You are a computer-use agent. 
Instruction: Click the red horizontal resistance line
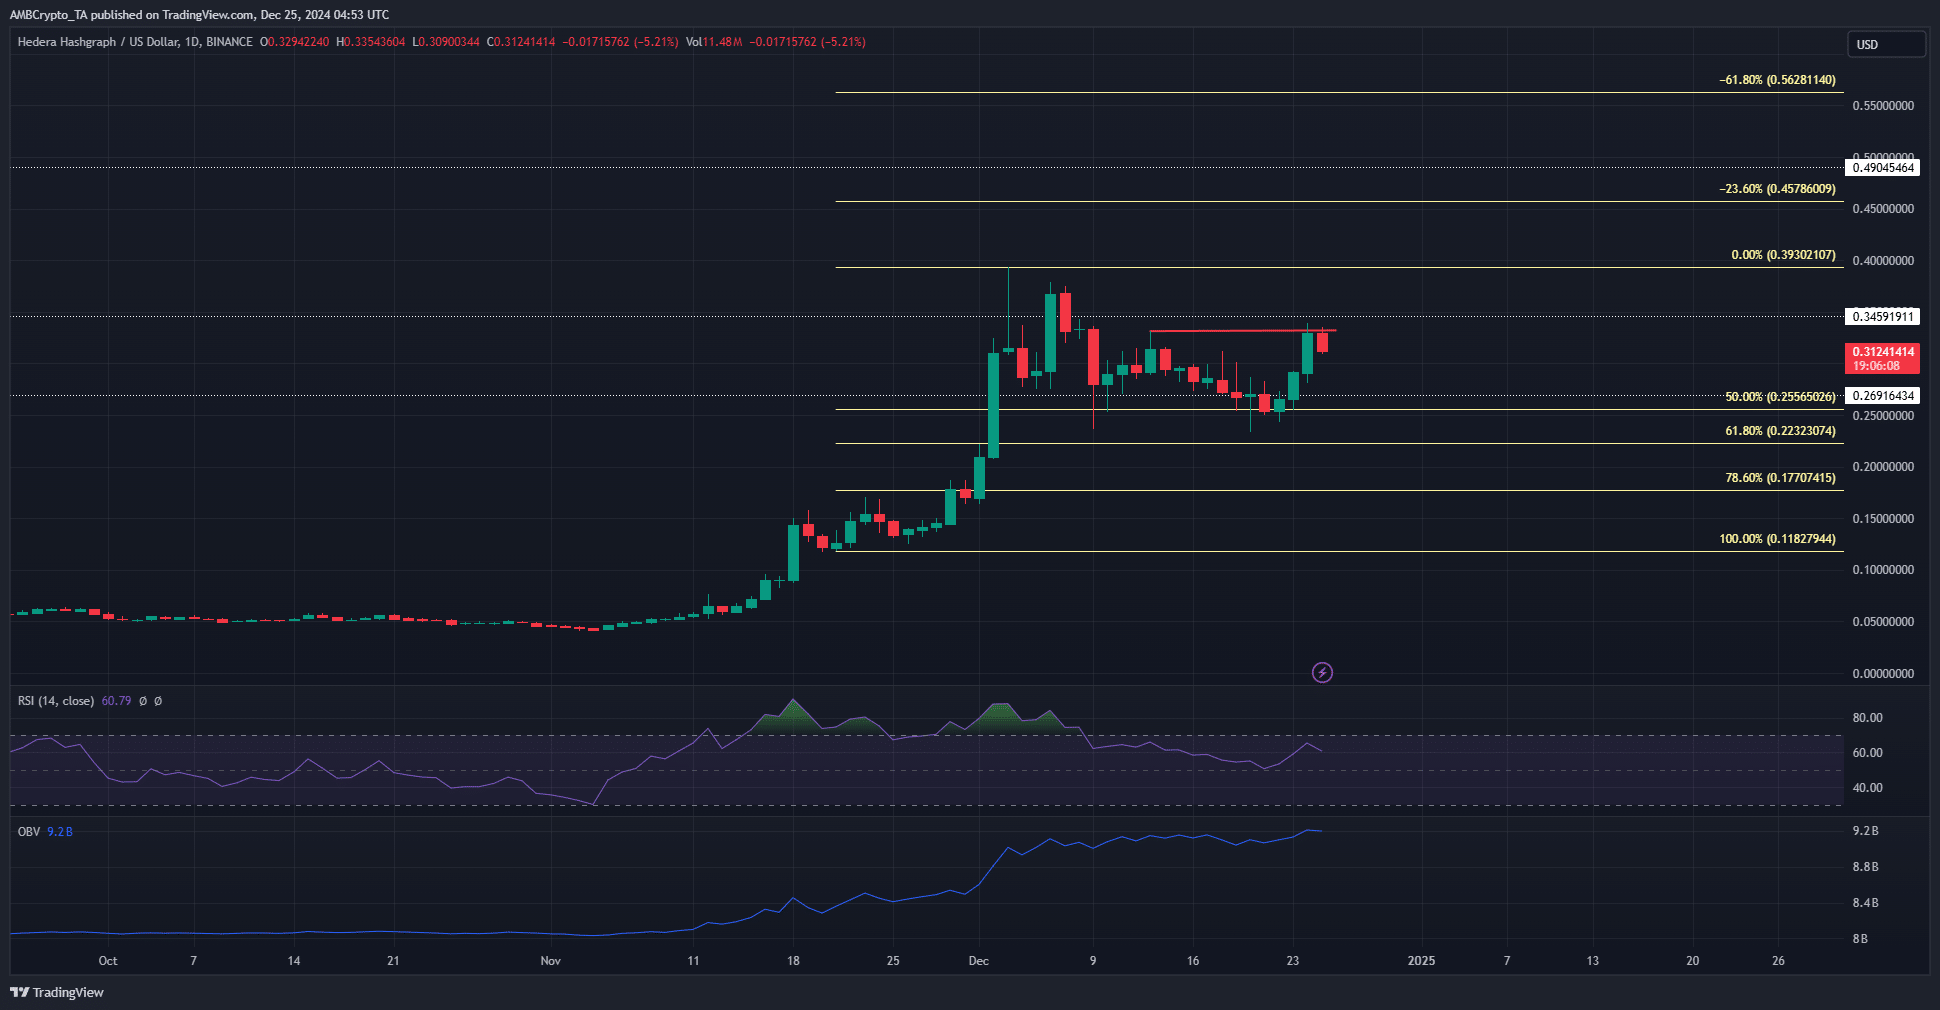1242,330
